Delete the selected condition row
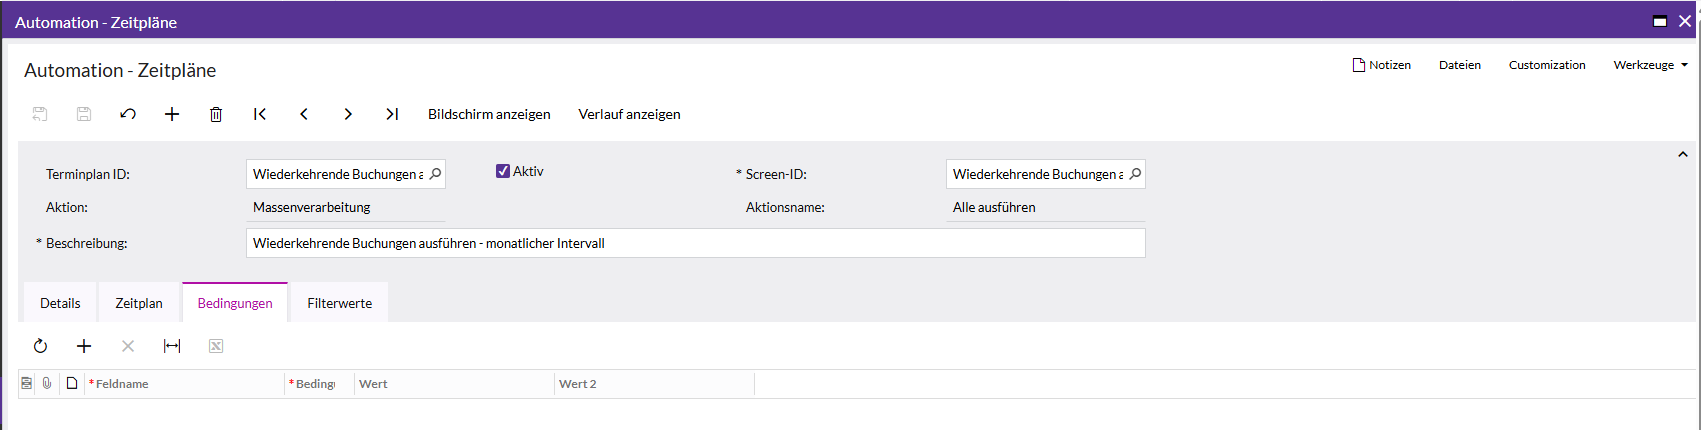The height and width of the screenshot is (430, 1701). 128,346
